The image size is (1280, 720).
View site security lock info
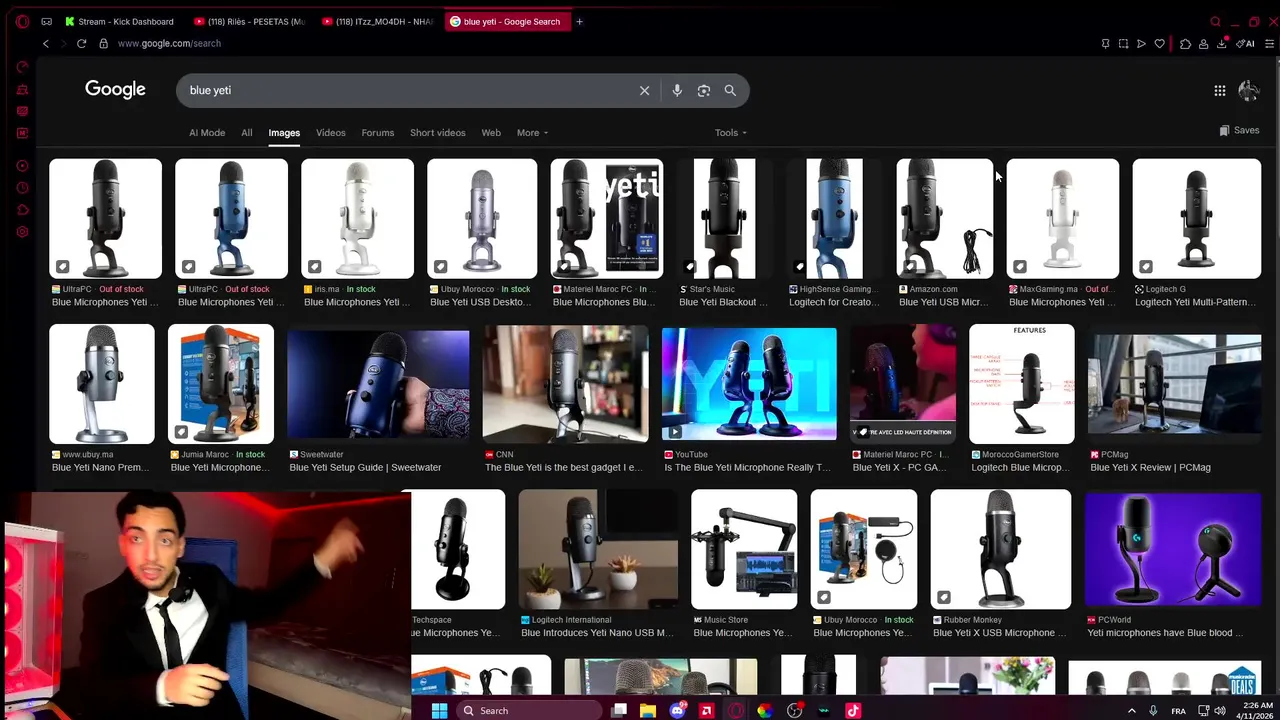tap(103, 43)
